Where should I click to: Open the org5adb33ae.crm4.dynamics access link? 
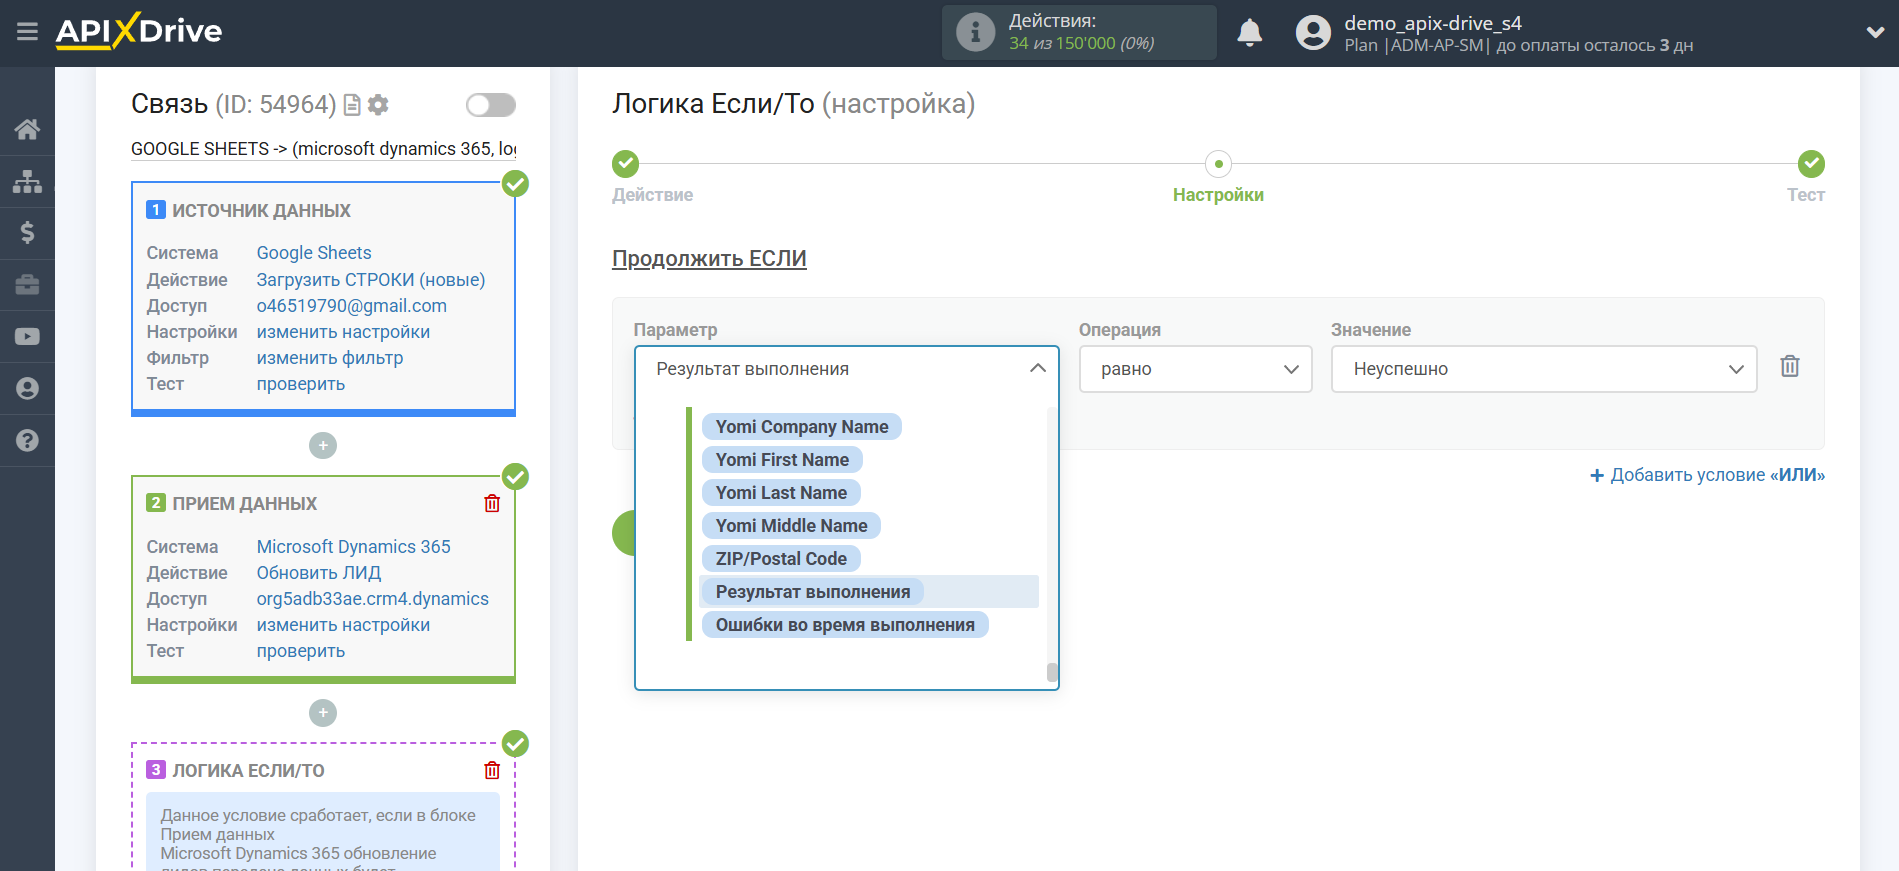pyautogui.click(x=373, y=599)
